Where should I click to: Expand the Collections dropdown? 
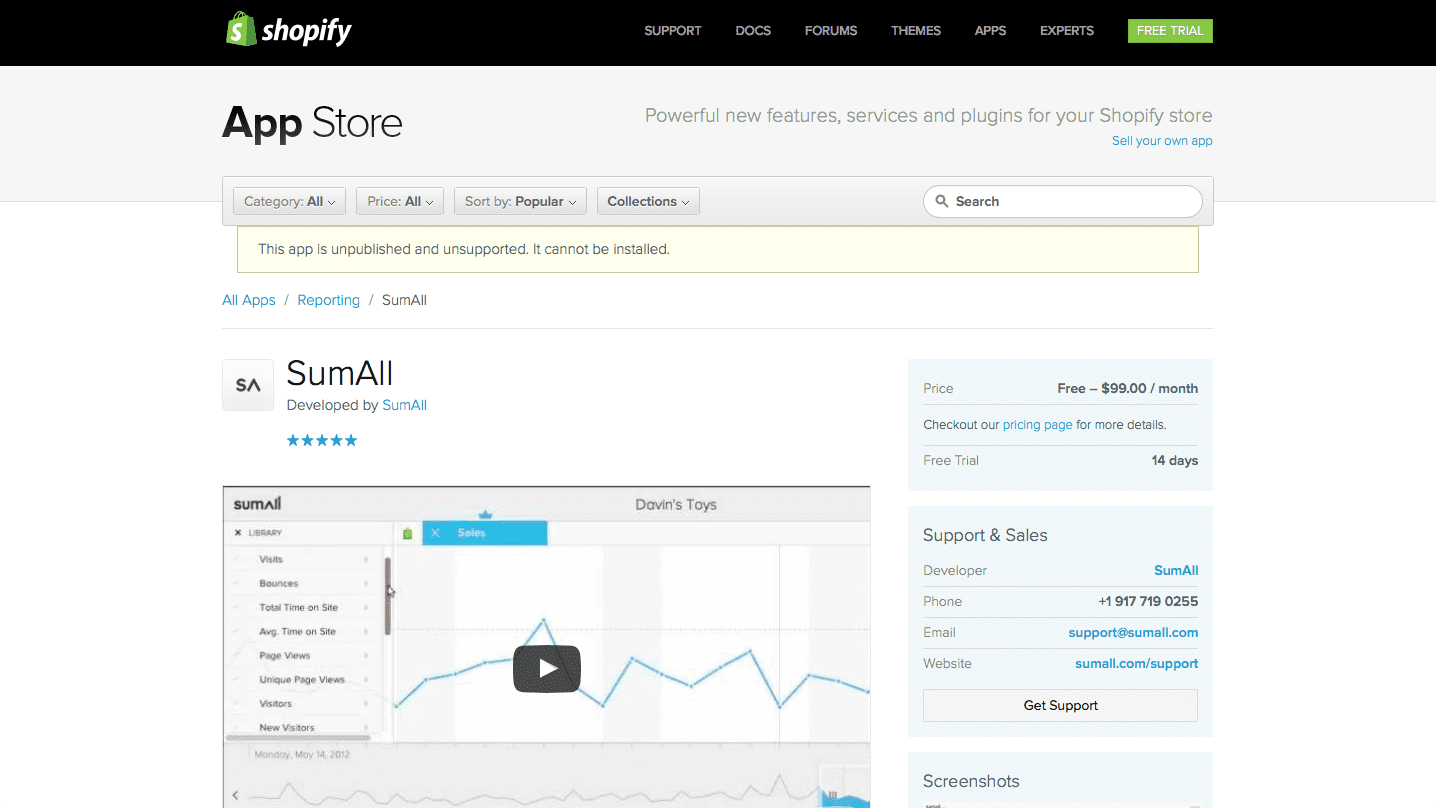(648, 201)
